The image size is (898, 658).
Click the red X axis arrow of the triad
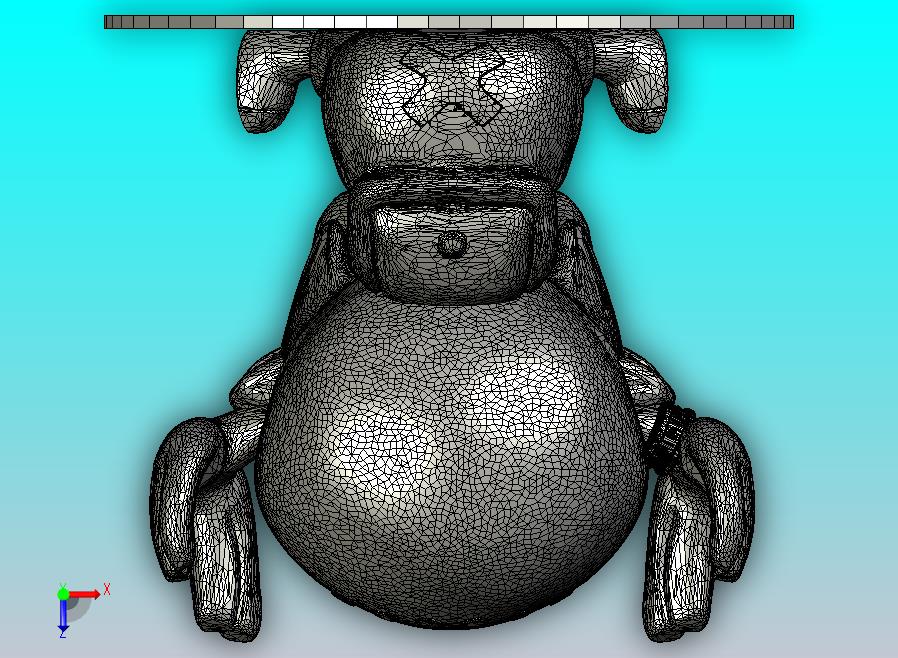(85, 594)
